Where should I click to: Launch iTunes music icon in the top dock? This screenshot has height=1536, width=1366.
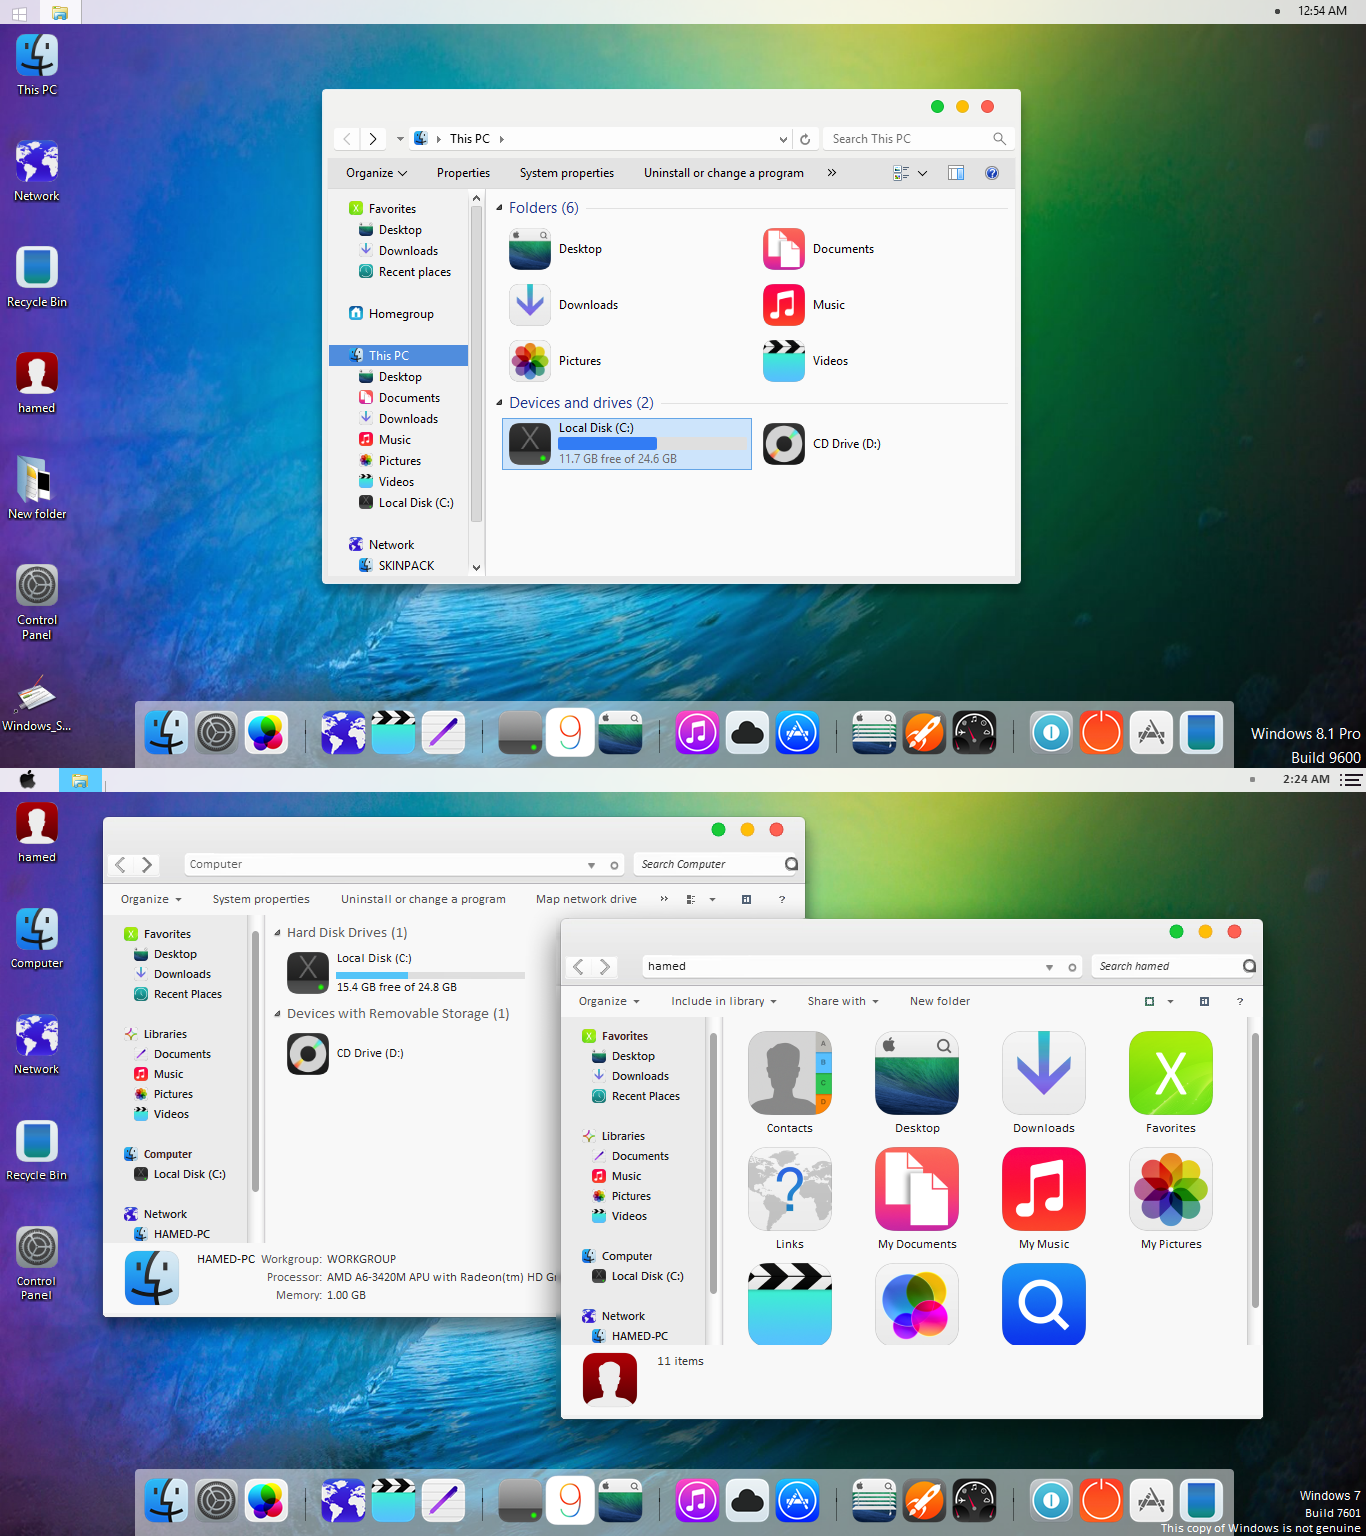point(697,733)
